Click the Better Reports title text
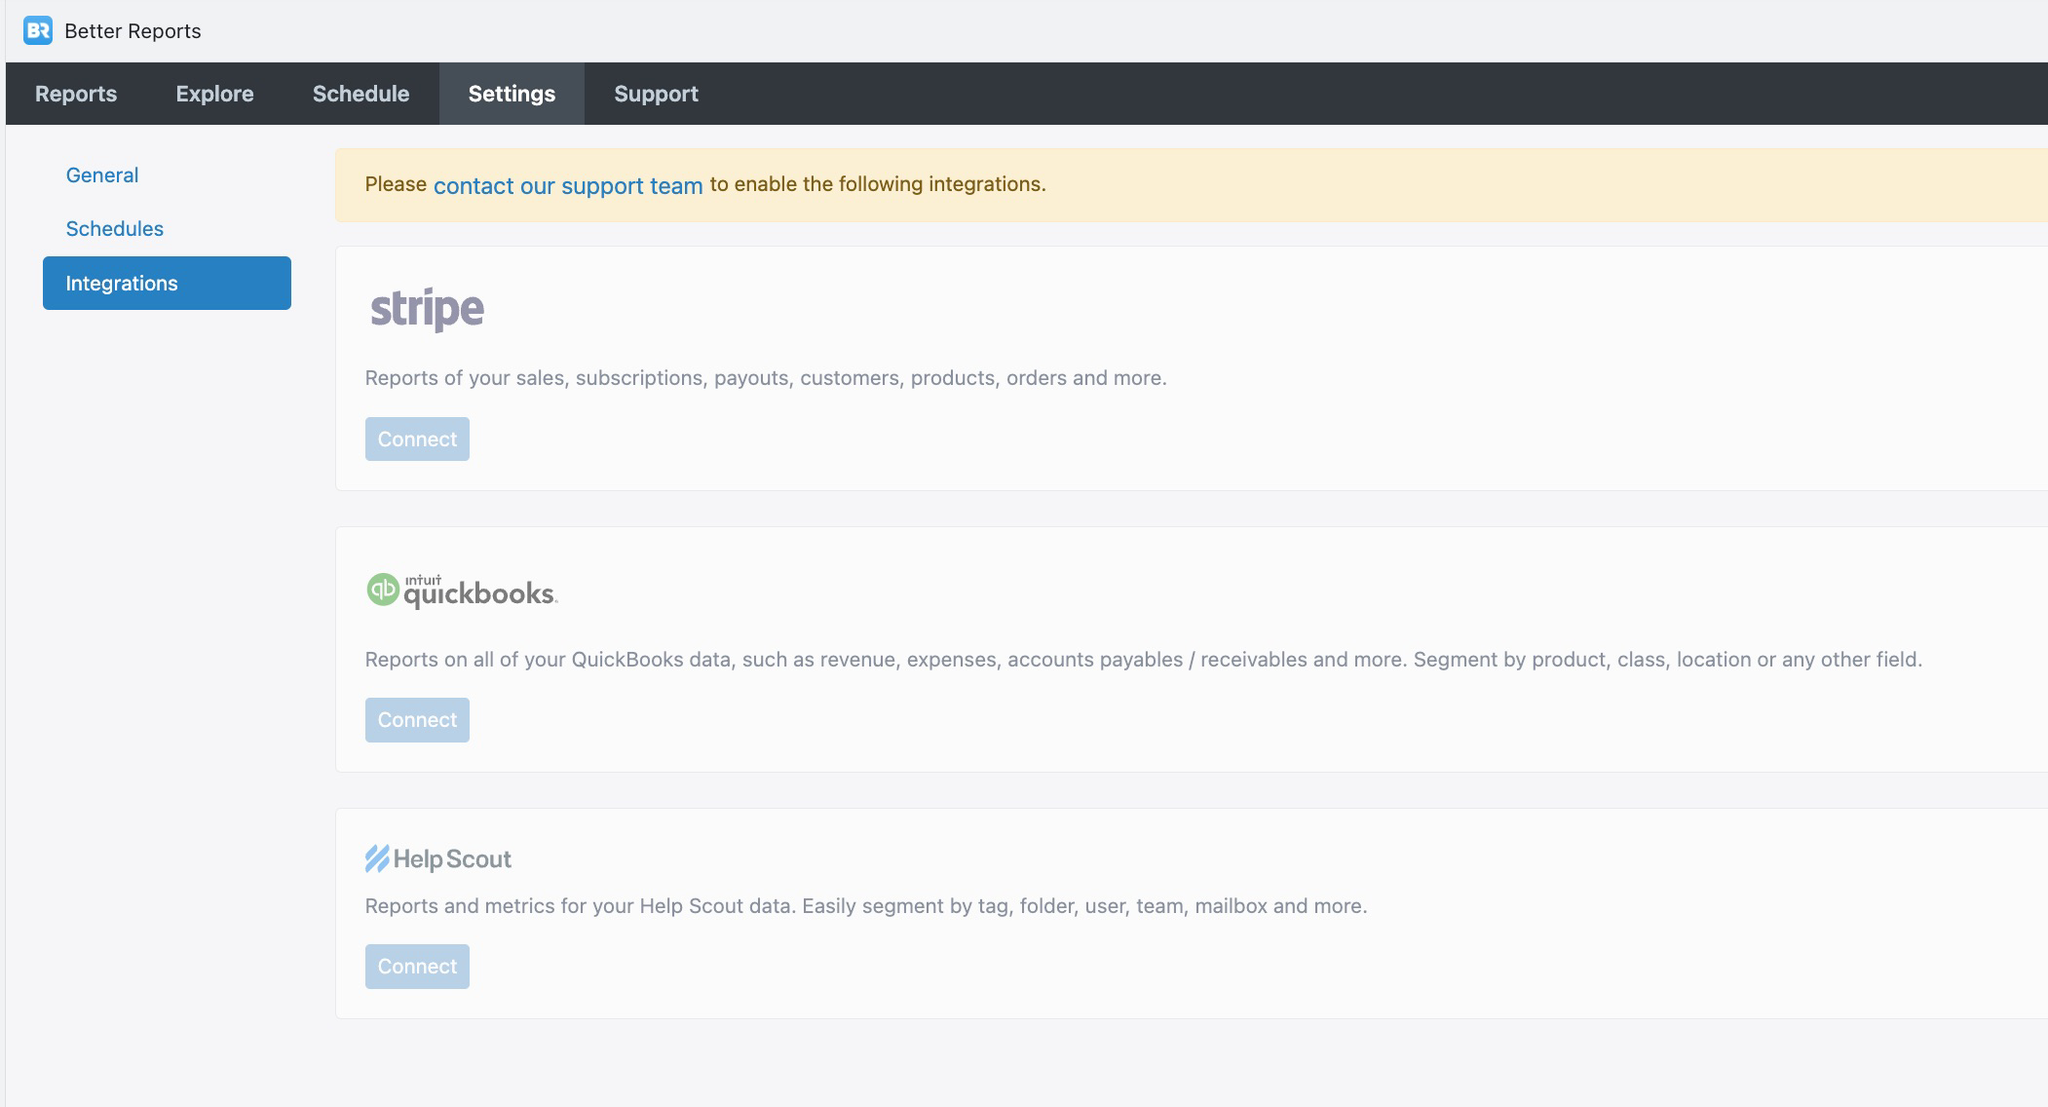The width and height of the screenshot is (2048, 1107). click(133, 31)
